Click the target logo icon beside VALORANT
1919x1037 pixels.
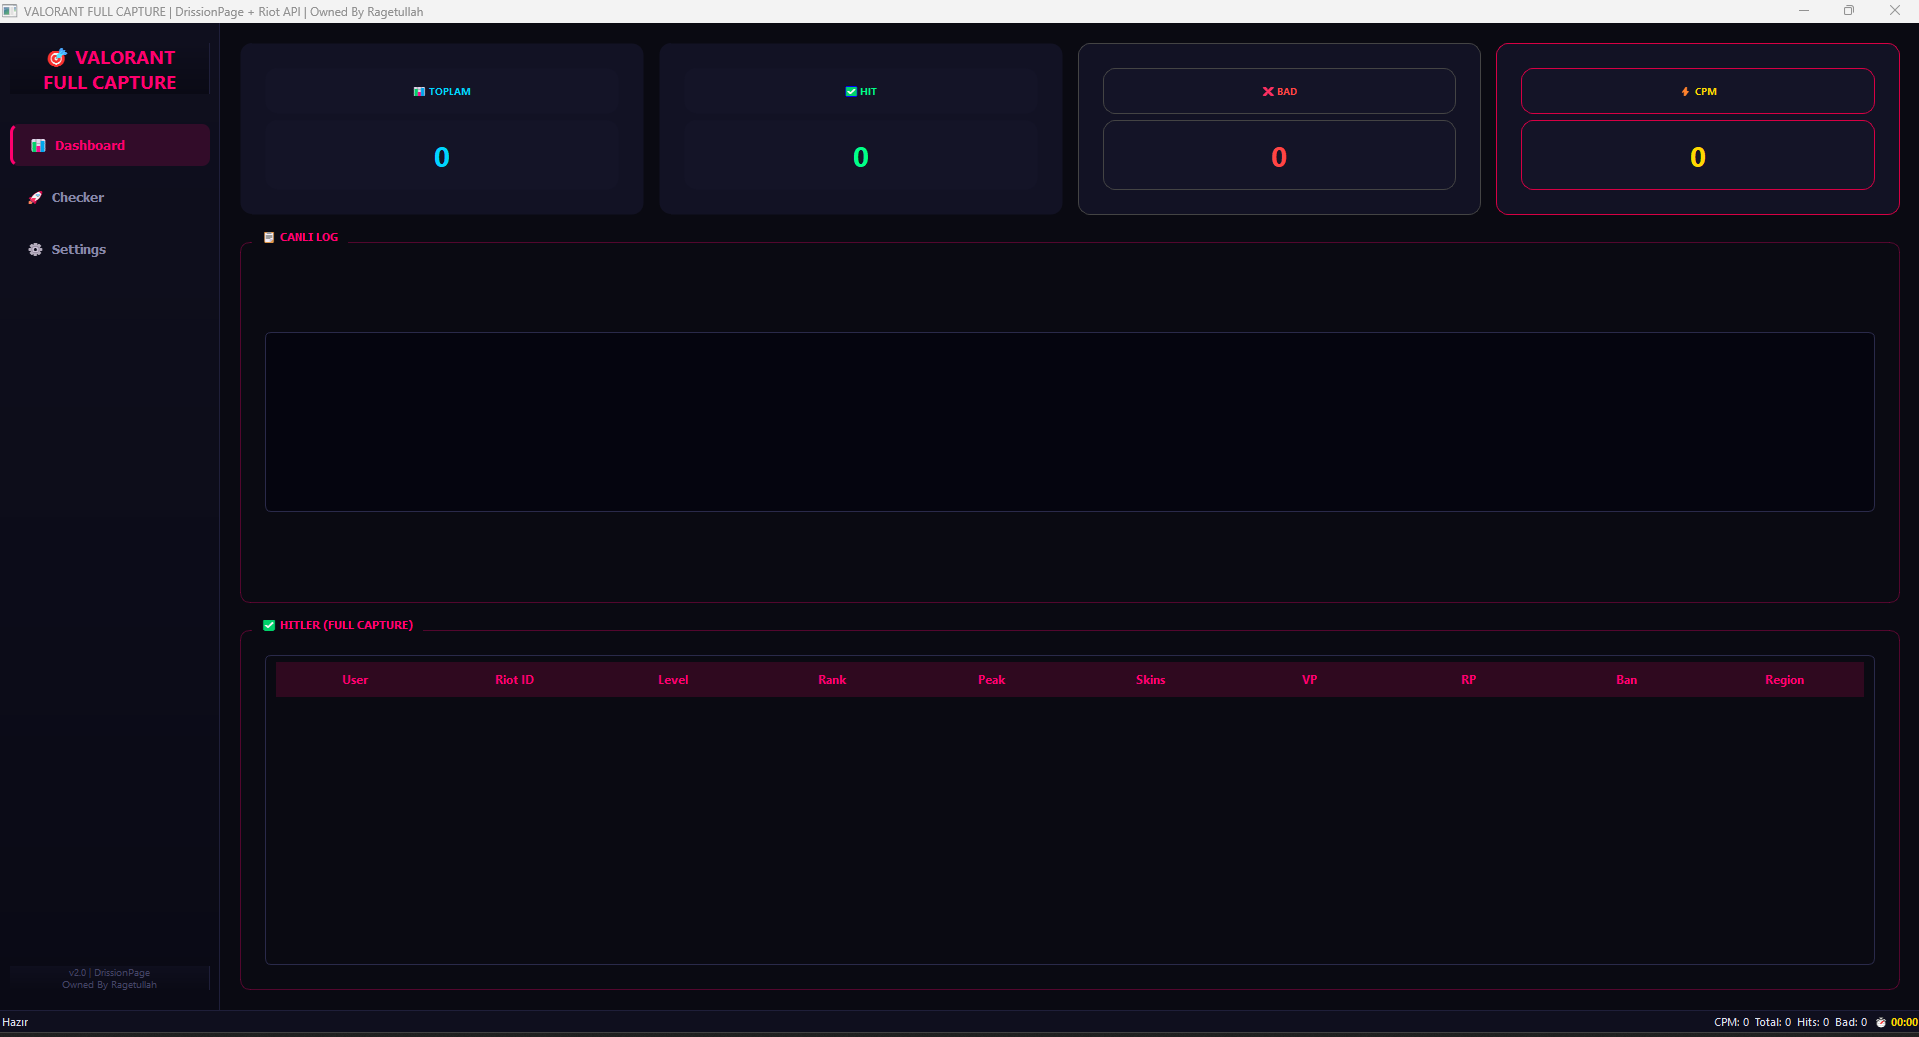coord(58,58)
